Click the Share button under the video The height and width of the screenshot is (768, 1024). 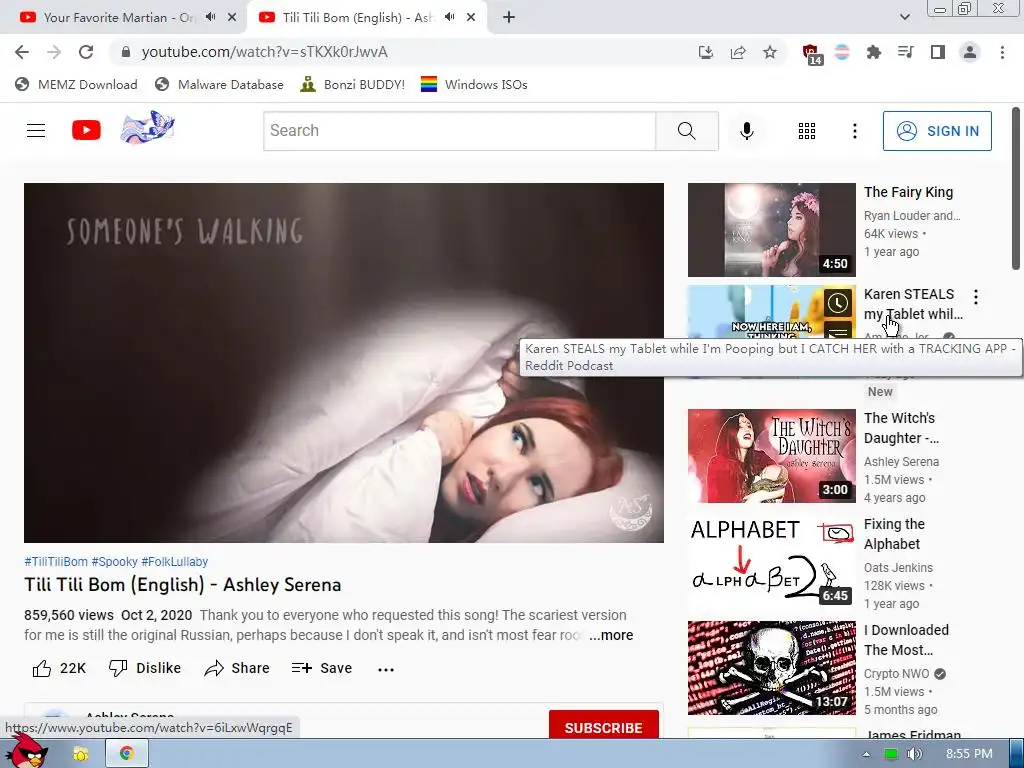click(x=236, y=668)
